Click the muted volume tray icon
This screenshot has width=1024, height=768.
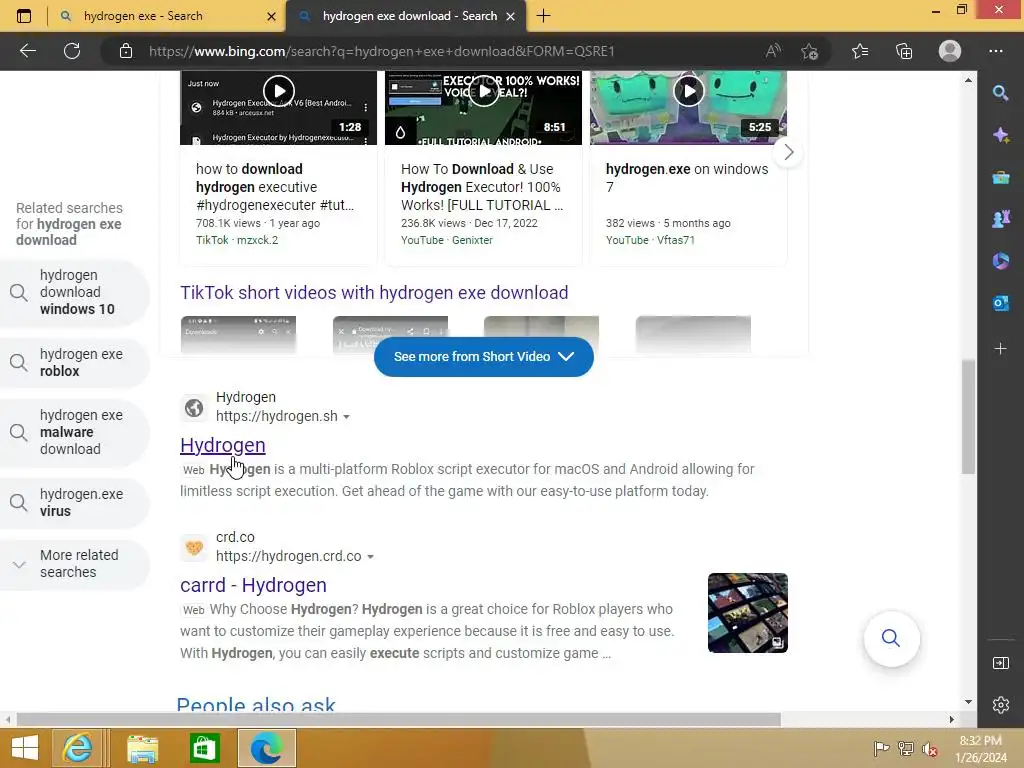coord(929,749)
